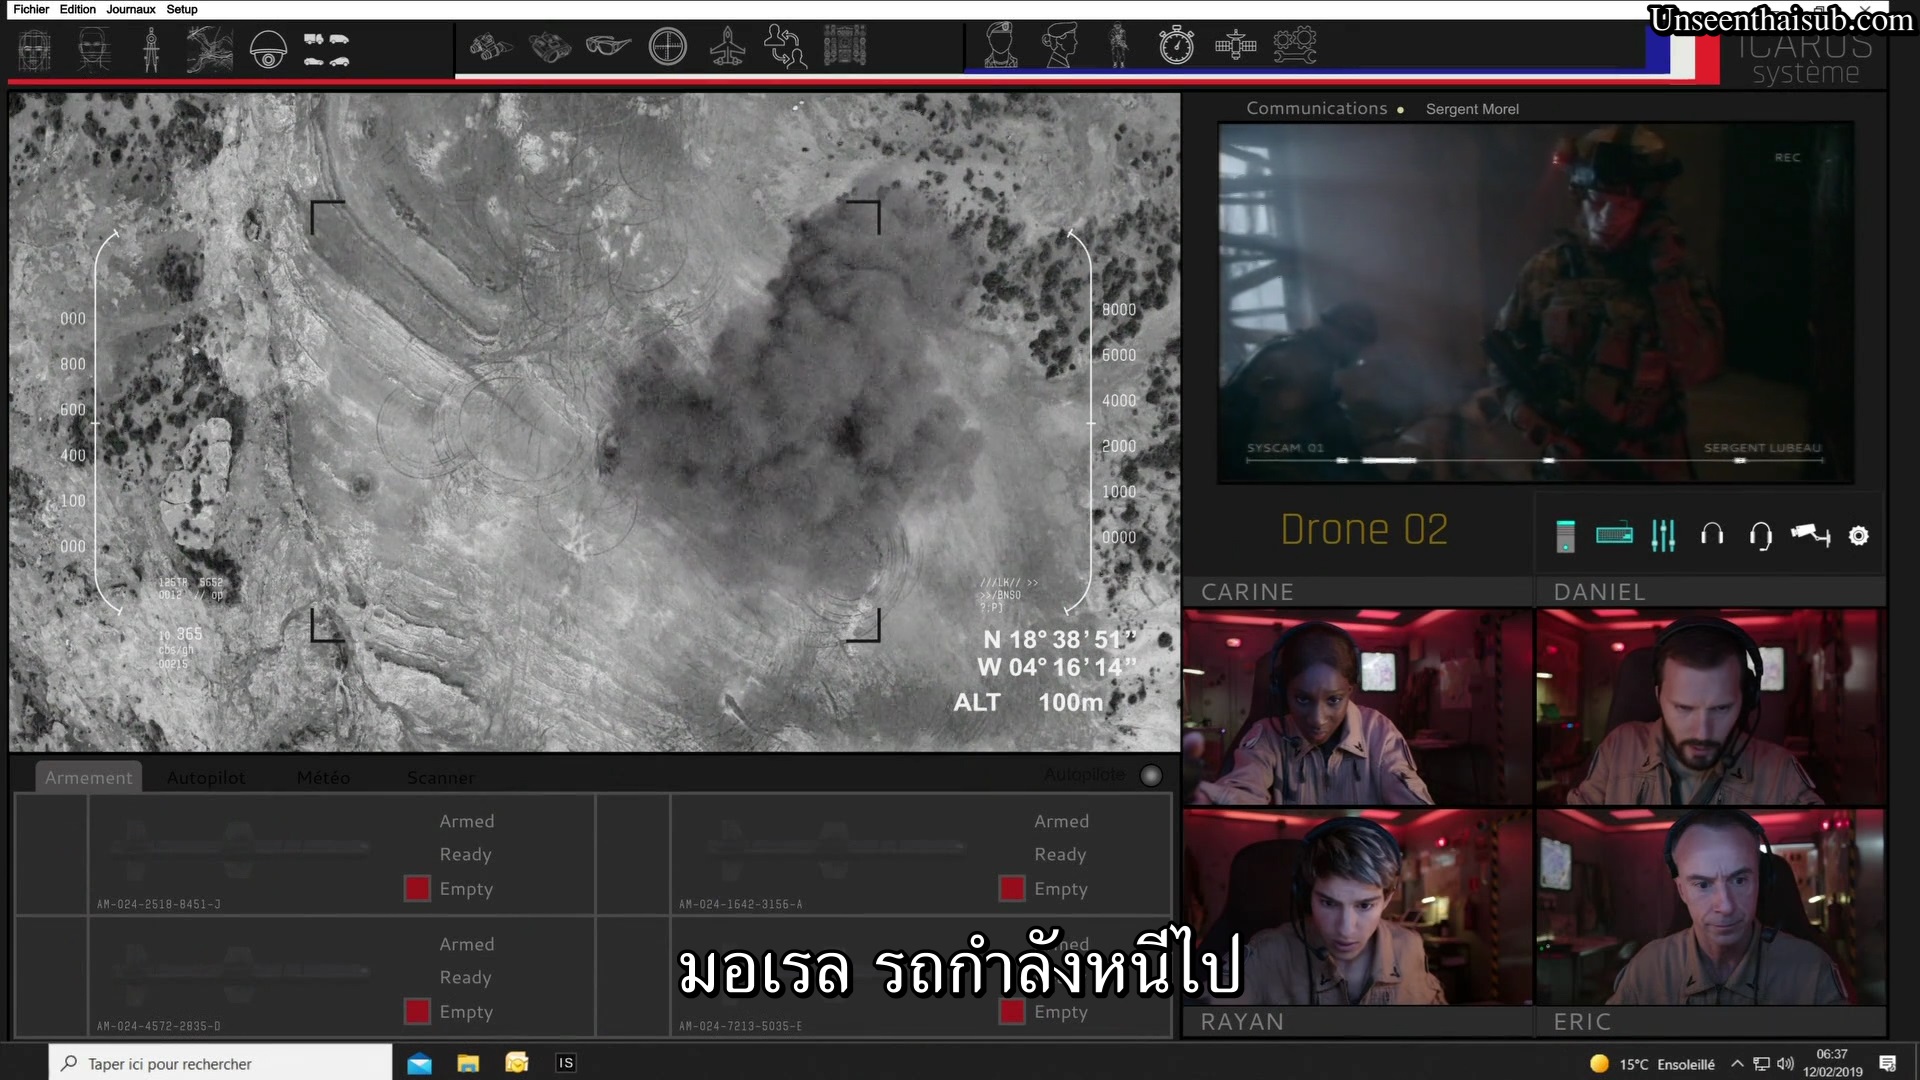Select the ERIC operator video feed
1920x1080 pixels.
(x=1710, y=907)
